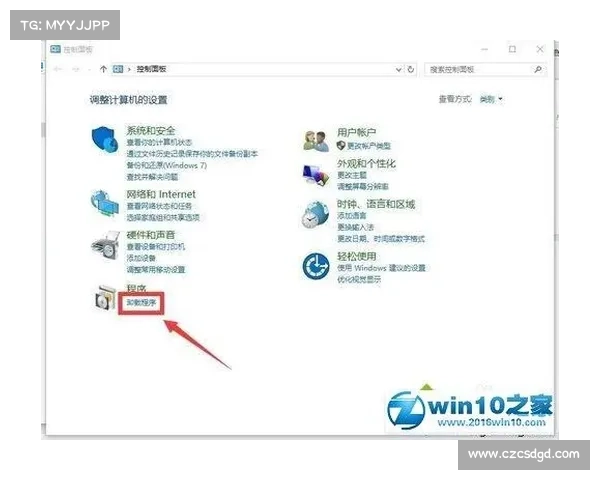Screen dimensions: 600x480
Task: Click 更改帐户类型 link
Action: click(369, 146)
